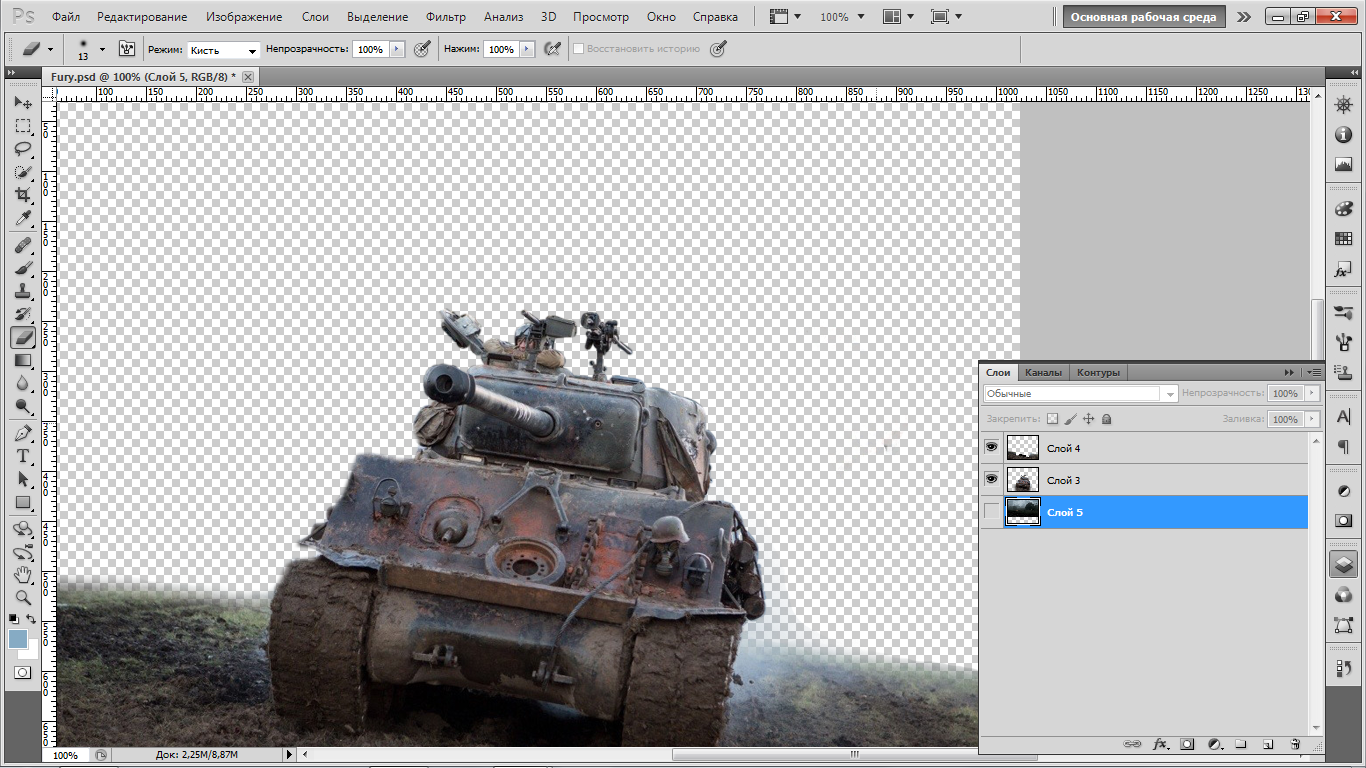Click the trash icon to delete layer
This screenshot has height=768, width=1366.
1295,744
